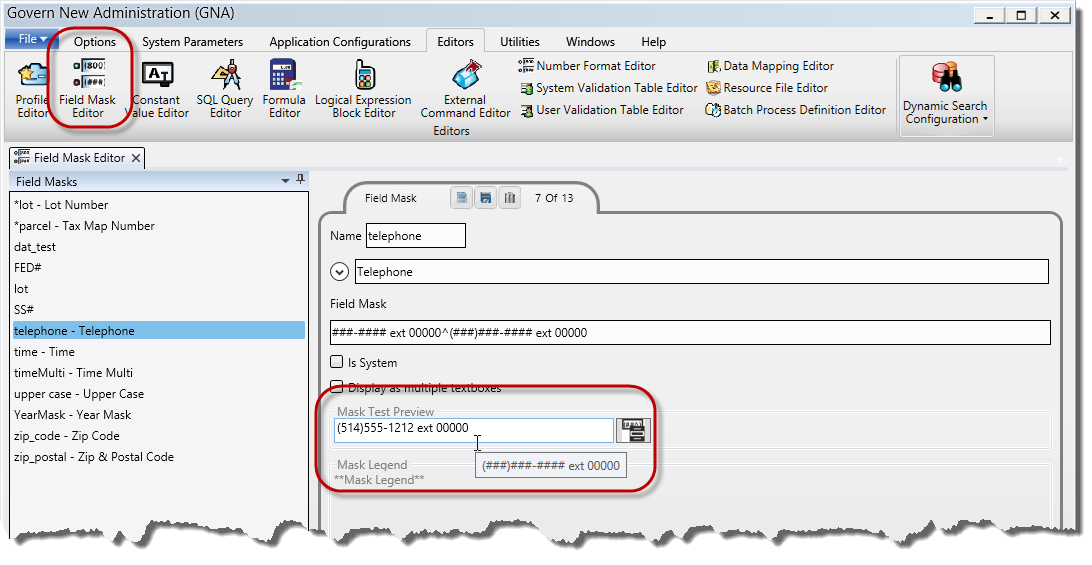This screenshot has height=565, width=1092.
Task: Expand the round chevron beside Telephone description
Action: (x=339, y=272)
